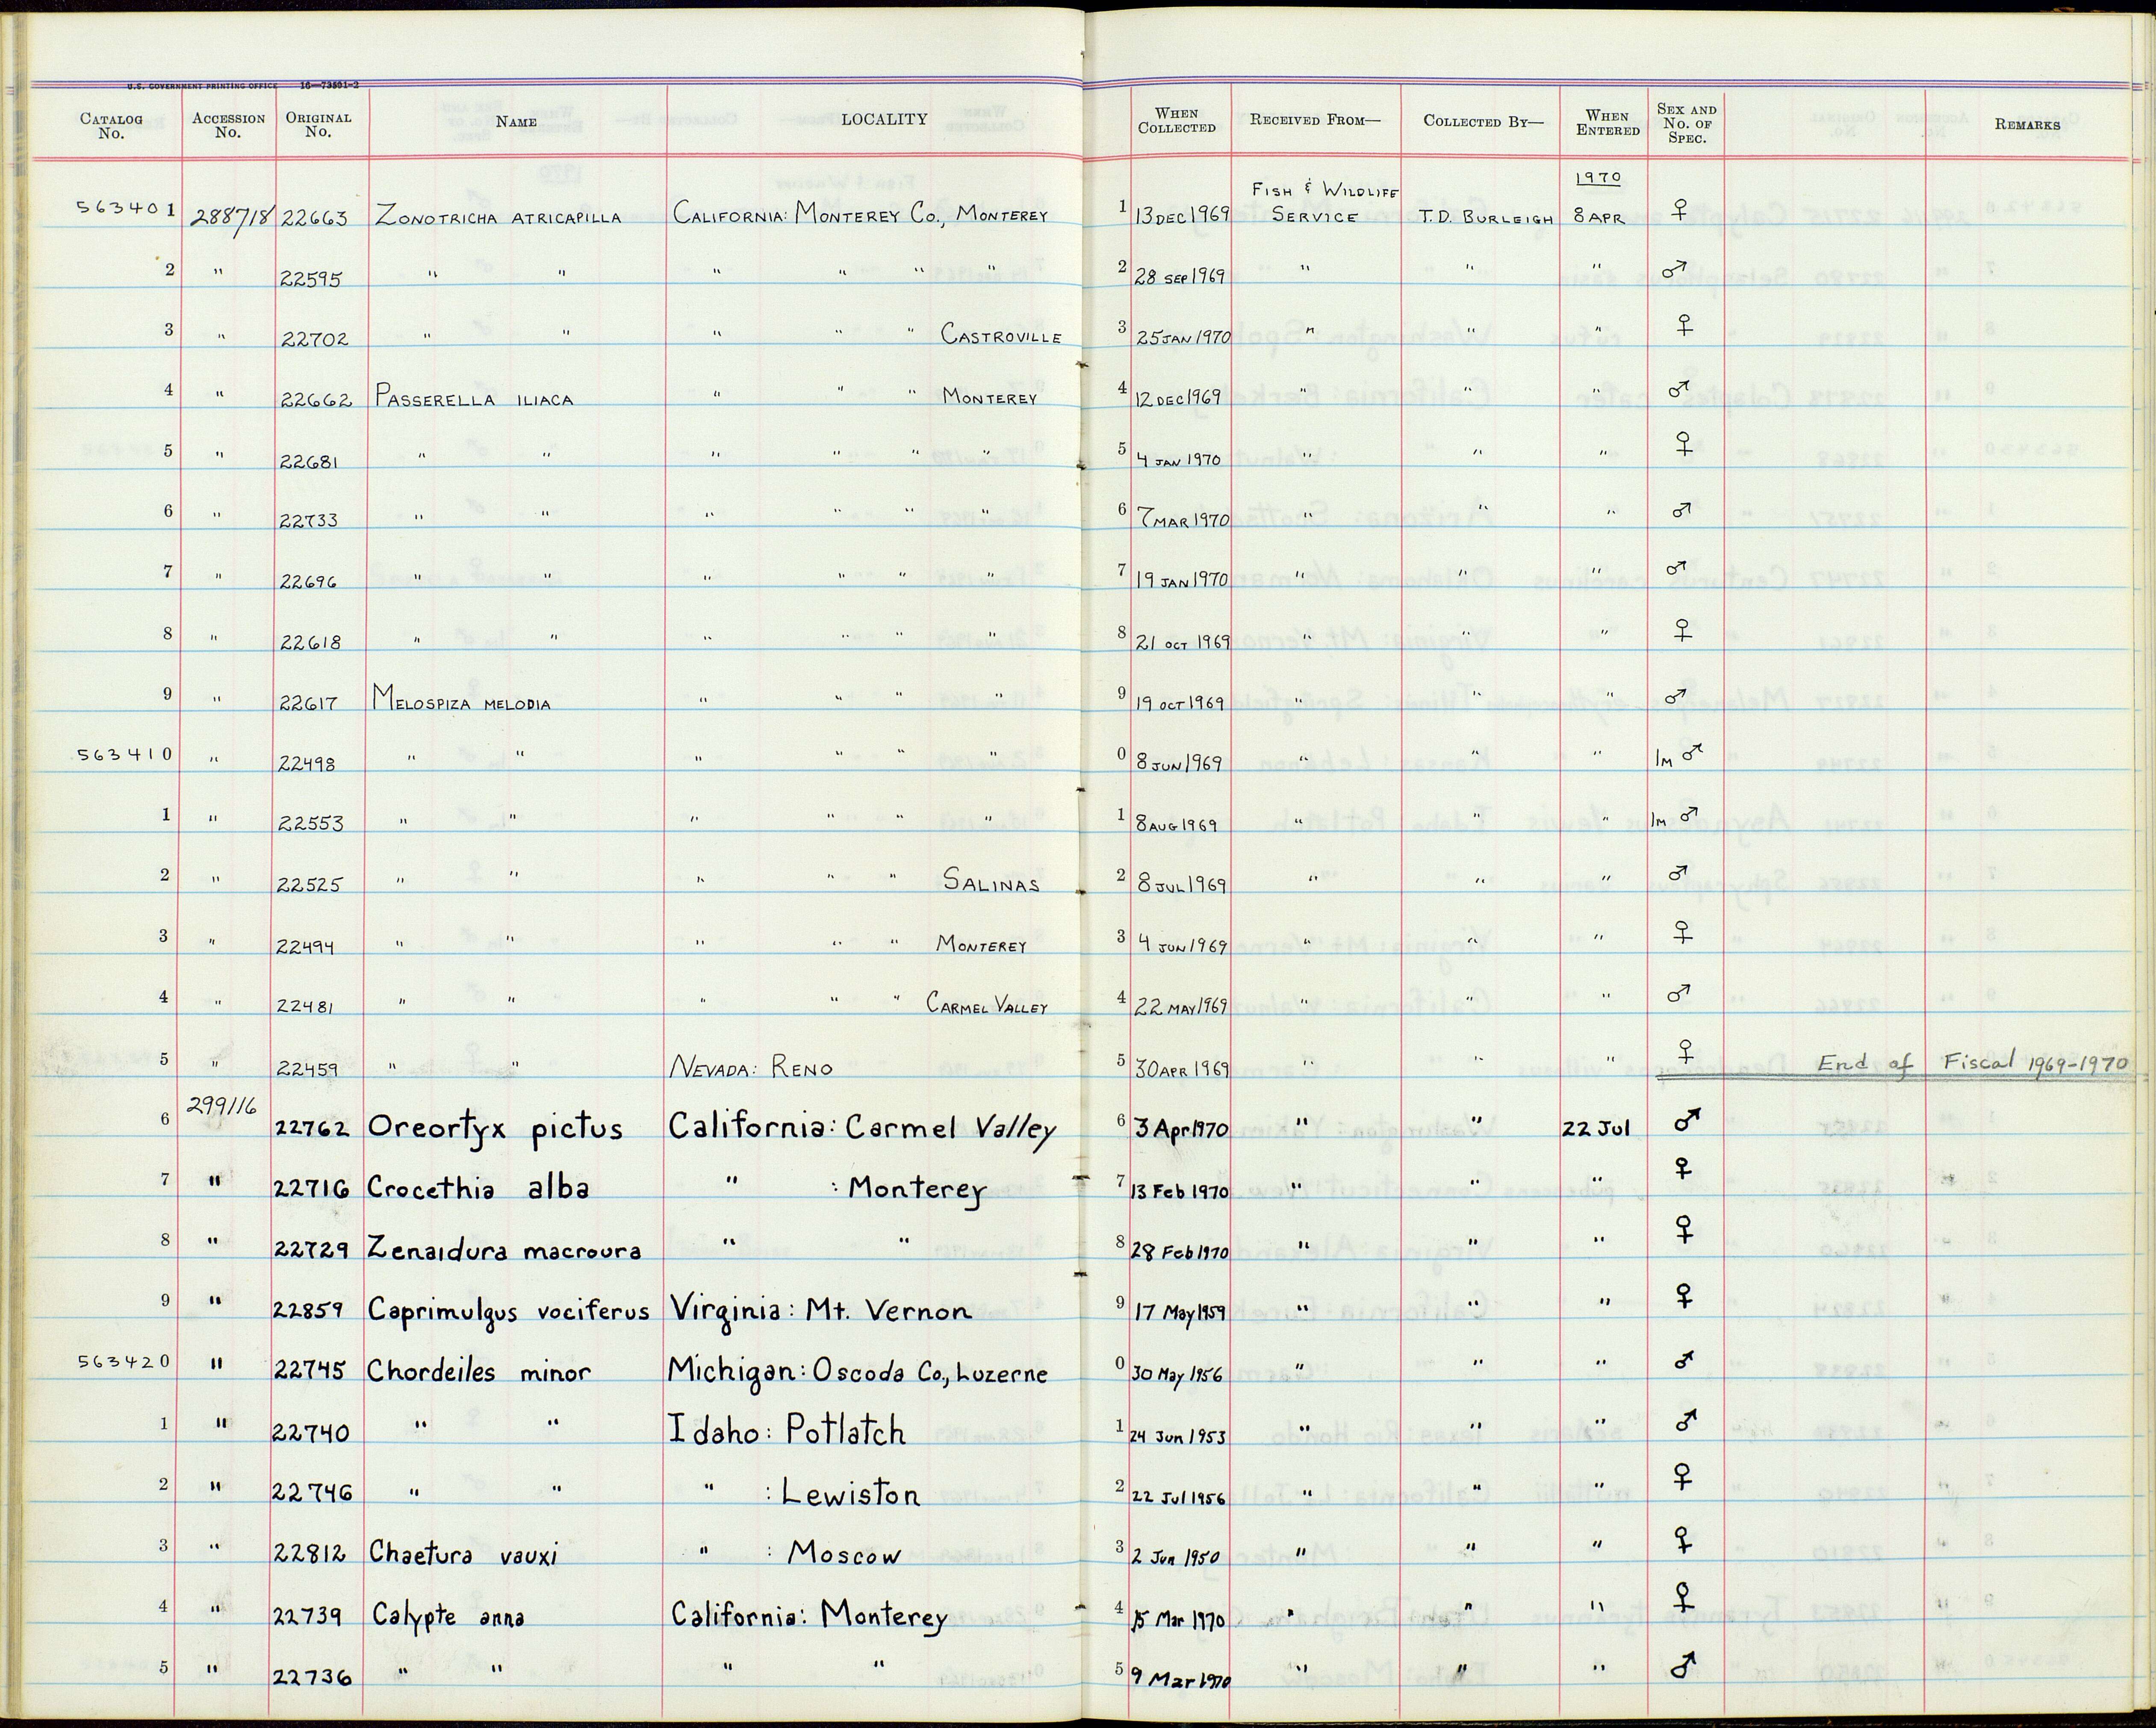Click the 'Name' column header
The height and width of the screenshot is (1728, 2156).
(517, 122)
